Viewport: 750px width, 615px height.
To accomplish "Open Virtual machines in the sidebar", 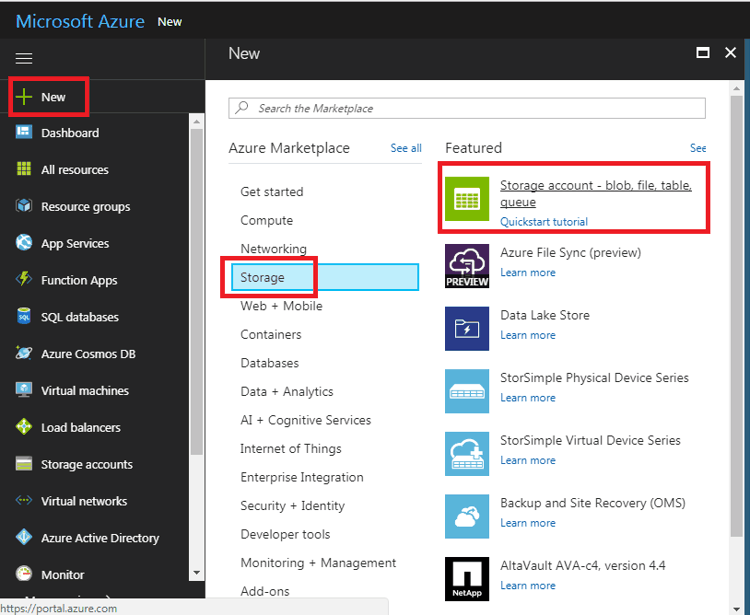I will click(x=84, y=391).
